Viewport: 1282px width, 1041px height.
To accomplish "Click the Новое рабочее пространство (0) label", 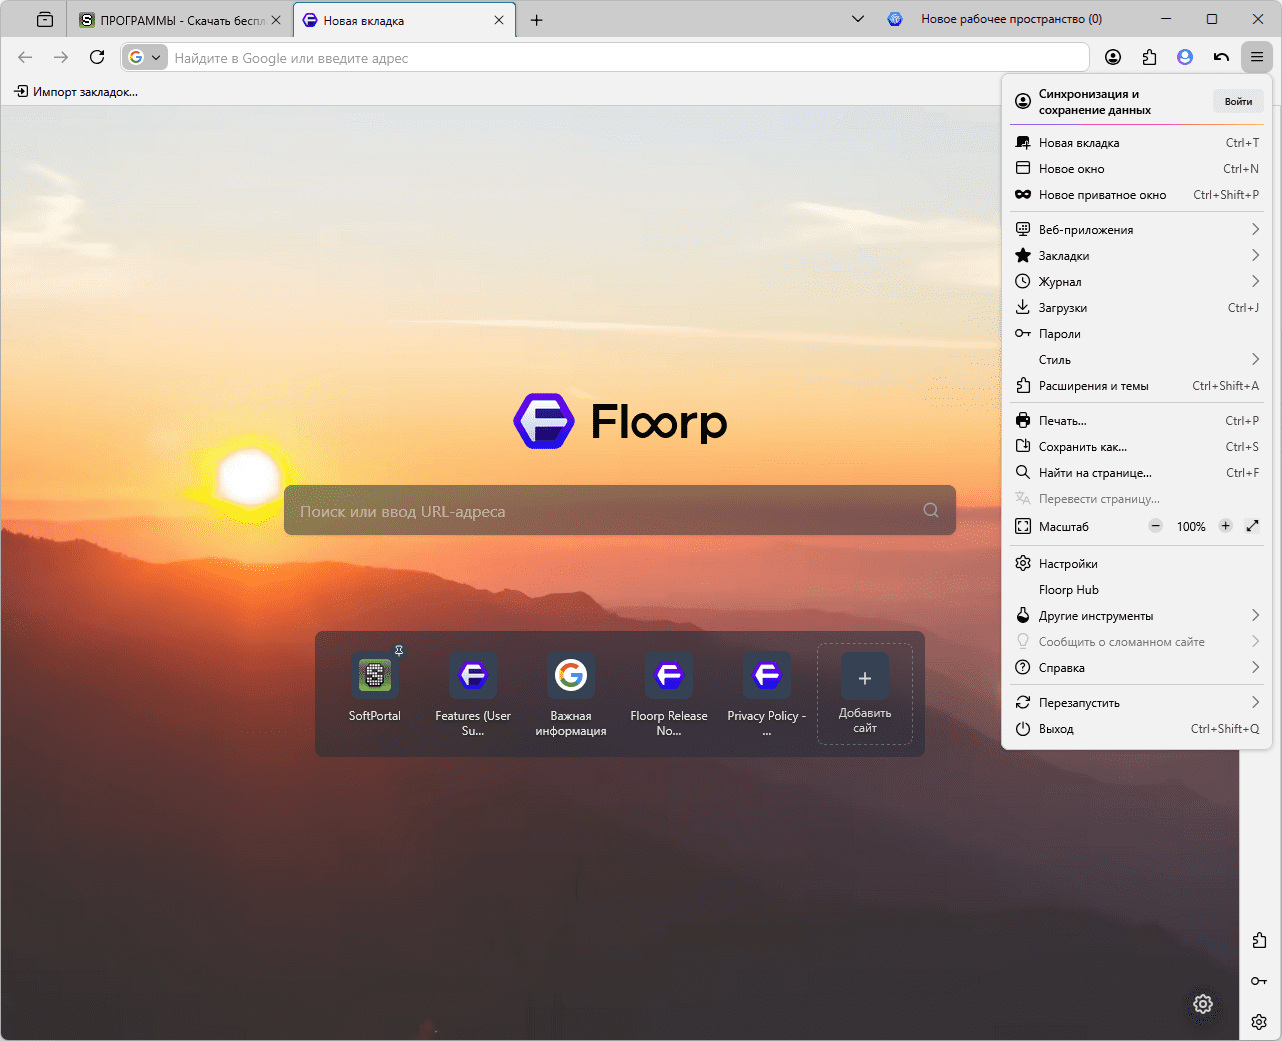I will (x=1011, y=19).
